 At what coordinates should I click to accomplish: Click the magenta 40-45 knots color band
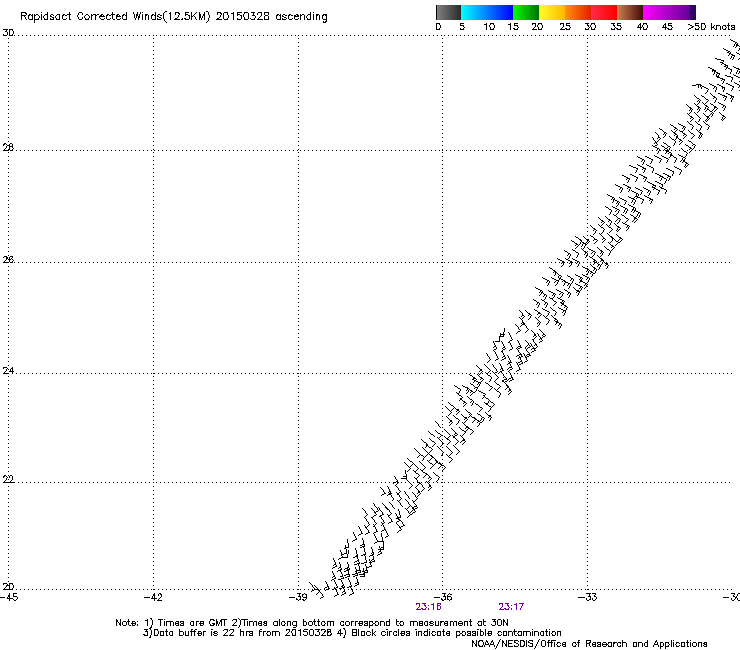(x=656, y=13)
